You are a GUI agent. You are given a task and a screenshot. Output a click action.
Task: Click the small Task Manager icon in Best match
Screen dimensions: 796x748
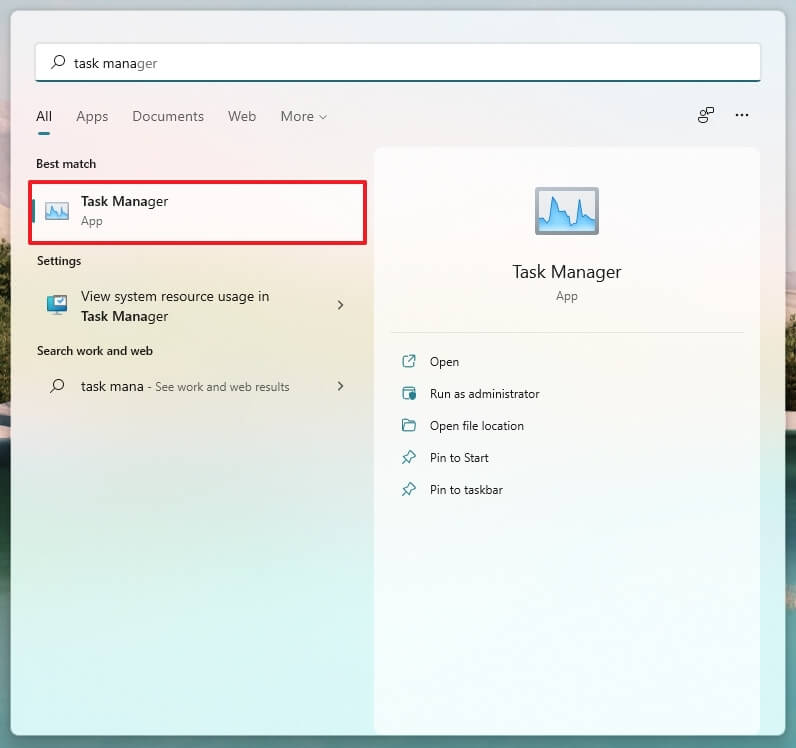57,211
